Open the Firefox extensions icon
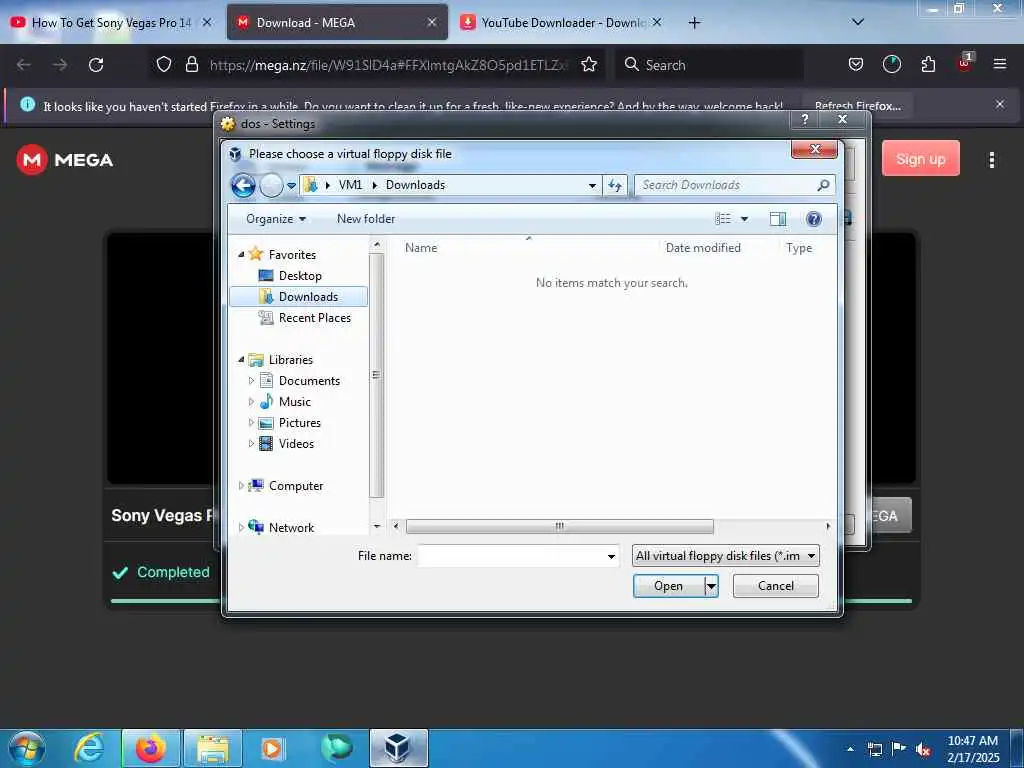This screenshot has width=1024, height=768. pyautogui.click(x=928, y=65)
